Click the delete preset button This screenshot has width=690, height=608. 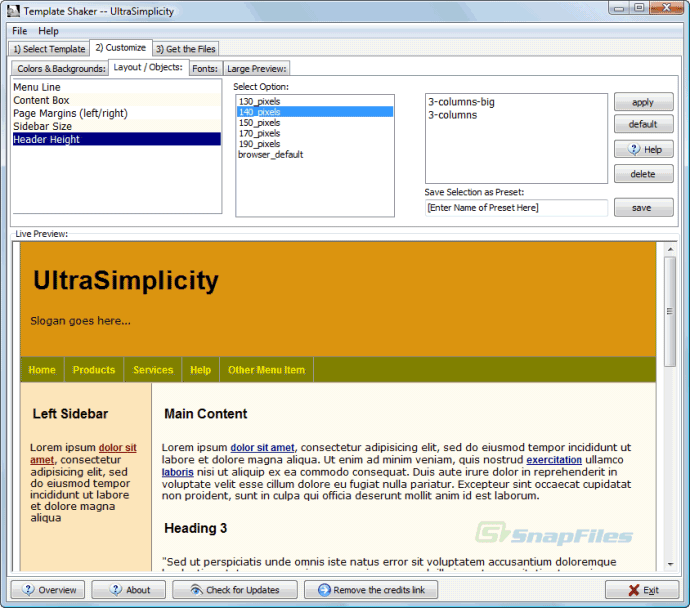tap(643, 174)
